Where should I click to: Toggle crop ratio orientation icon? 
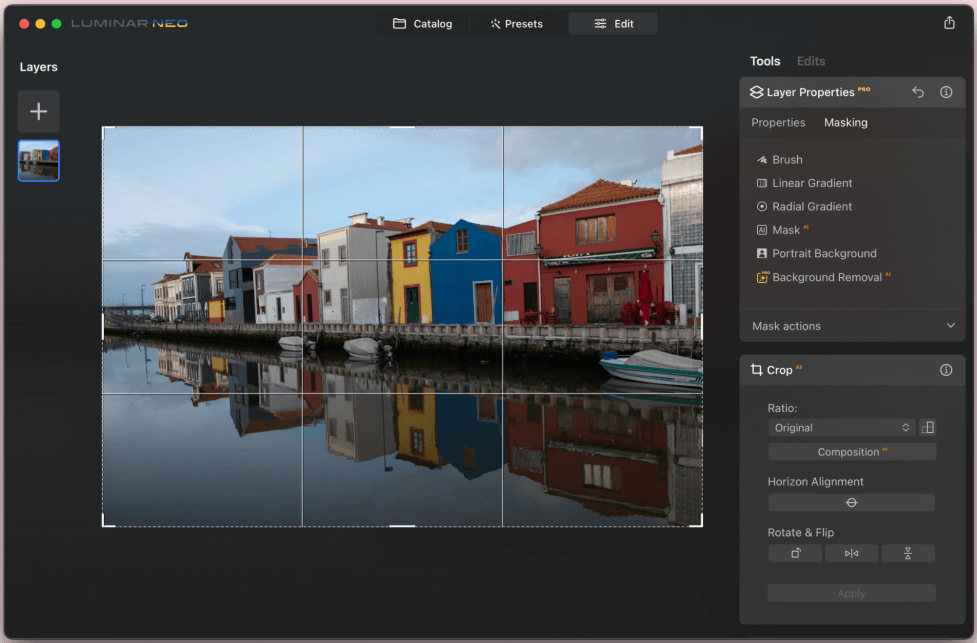tap(928, 427)
